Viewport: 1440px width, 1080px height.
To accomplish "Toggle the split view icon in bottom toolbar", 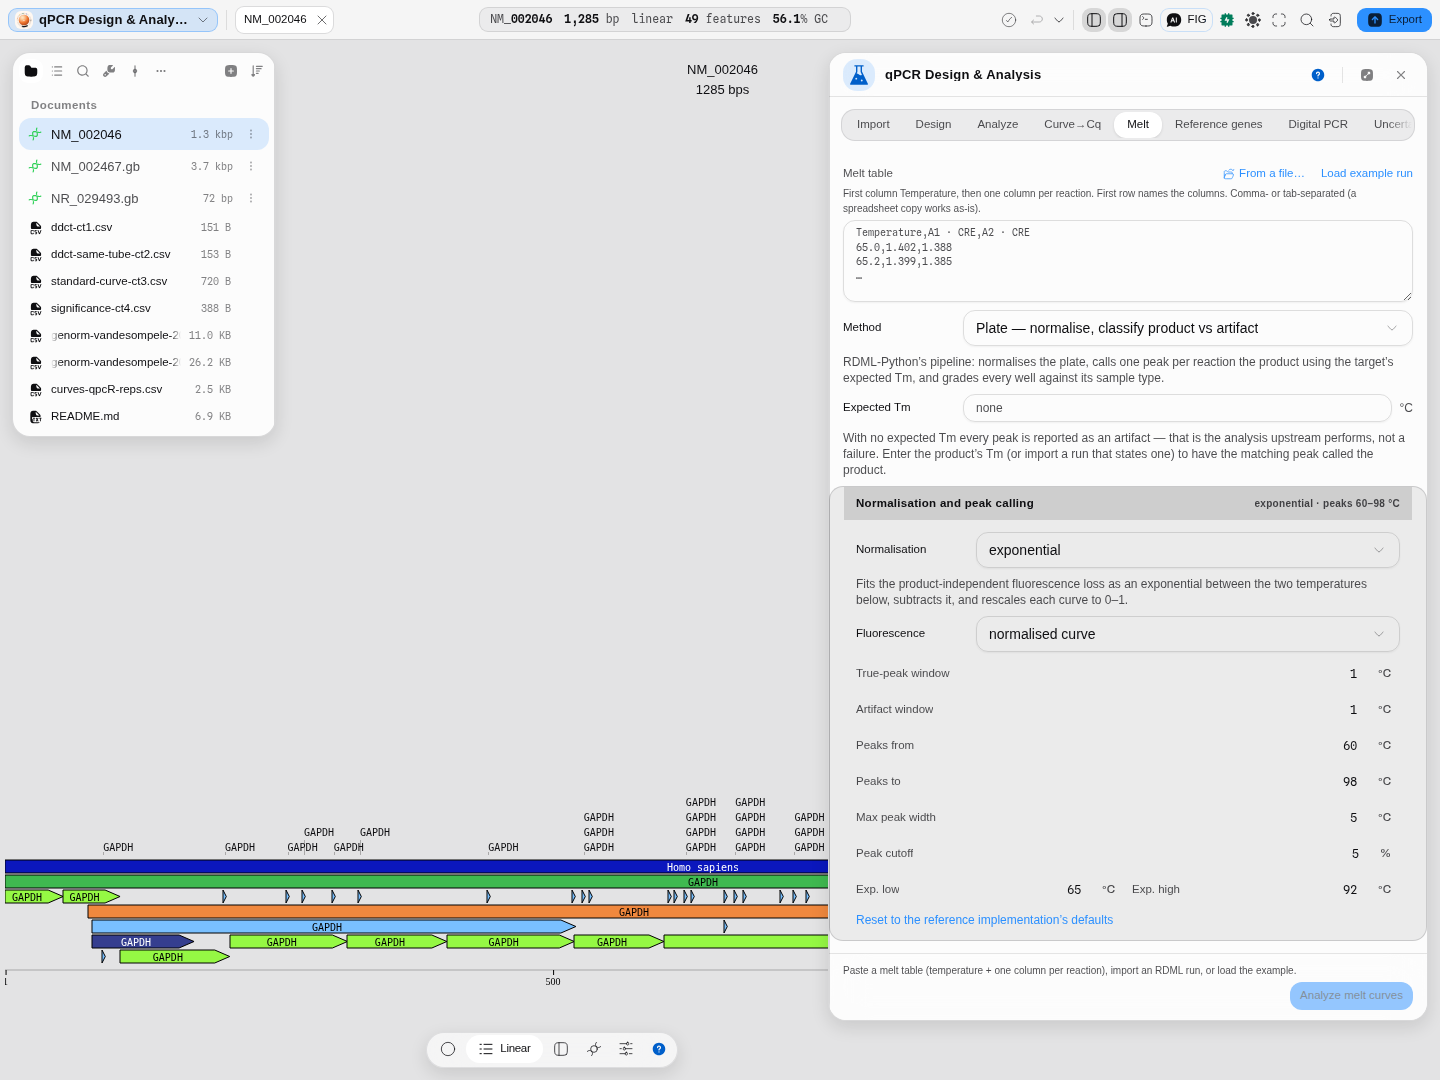I will [x=561, y=1049].
